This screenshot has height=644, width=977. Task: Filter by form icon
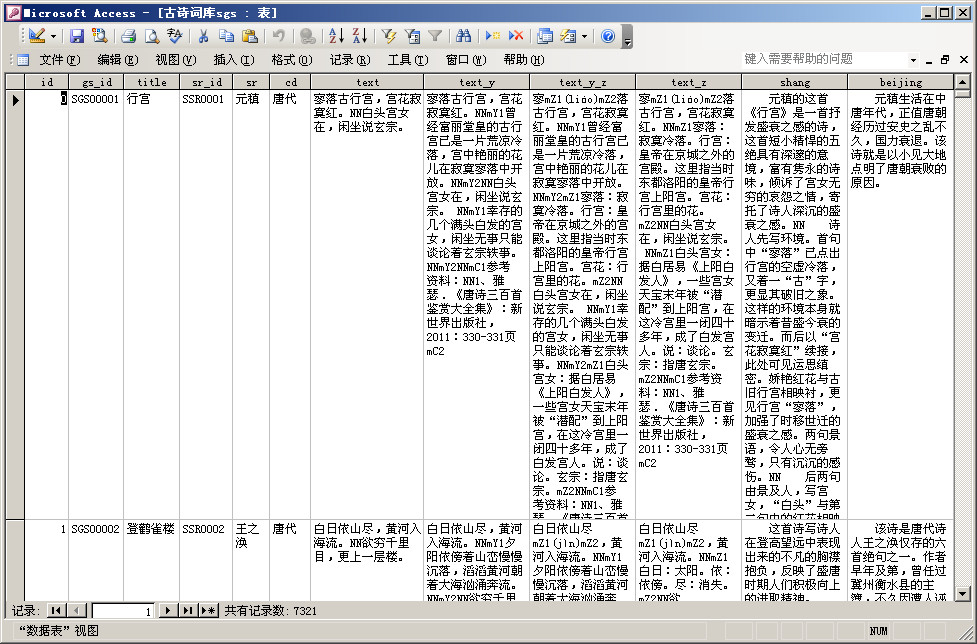point(412,36)
